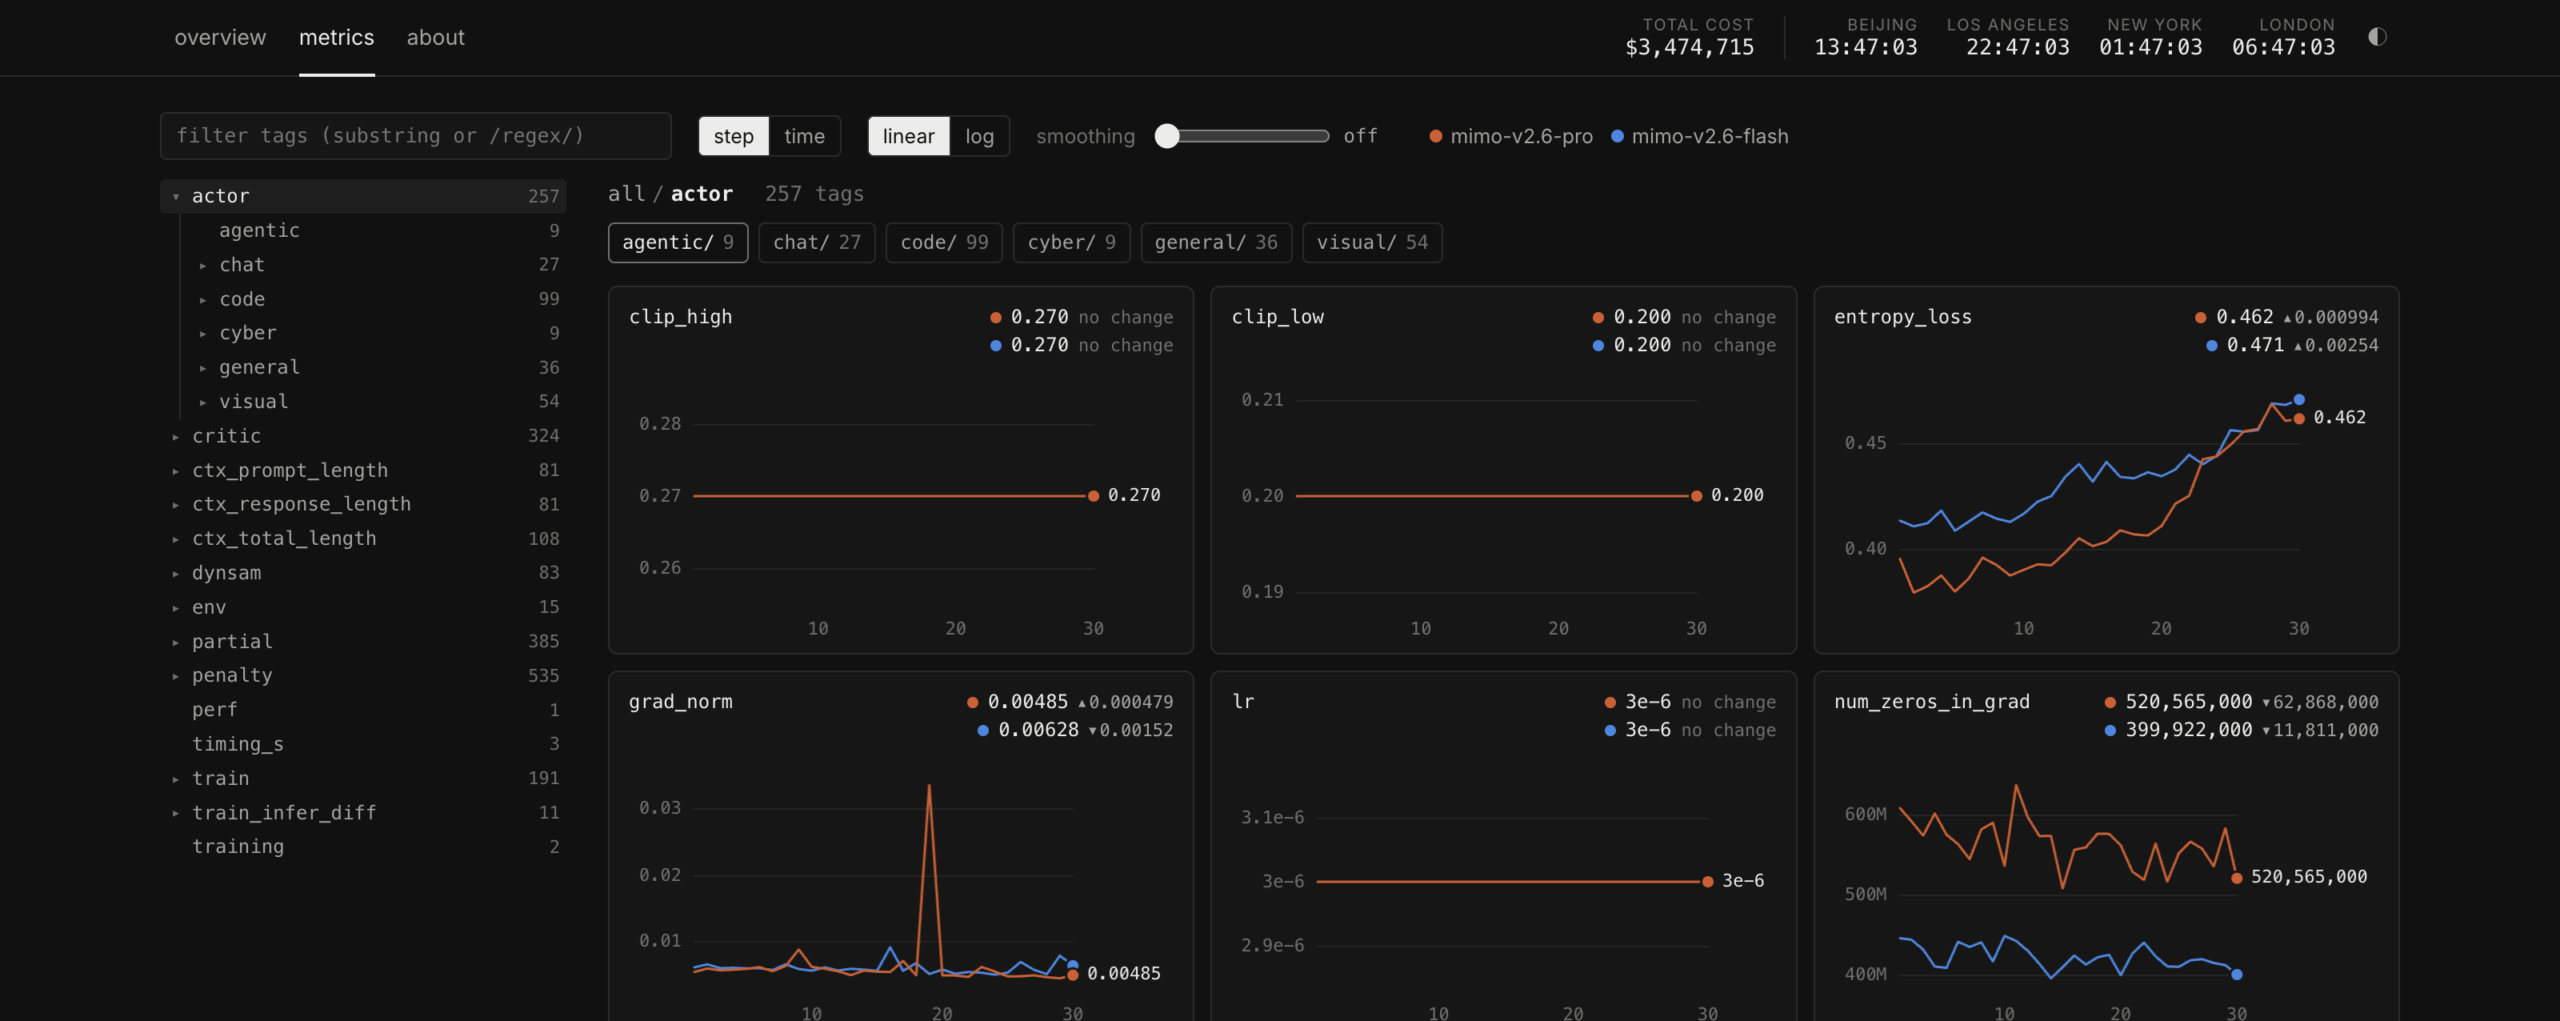Click the entropy_loss endpoint labeled 0.462

(2299, 418)
